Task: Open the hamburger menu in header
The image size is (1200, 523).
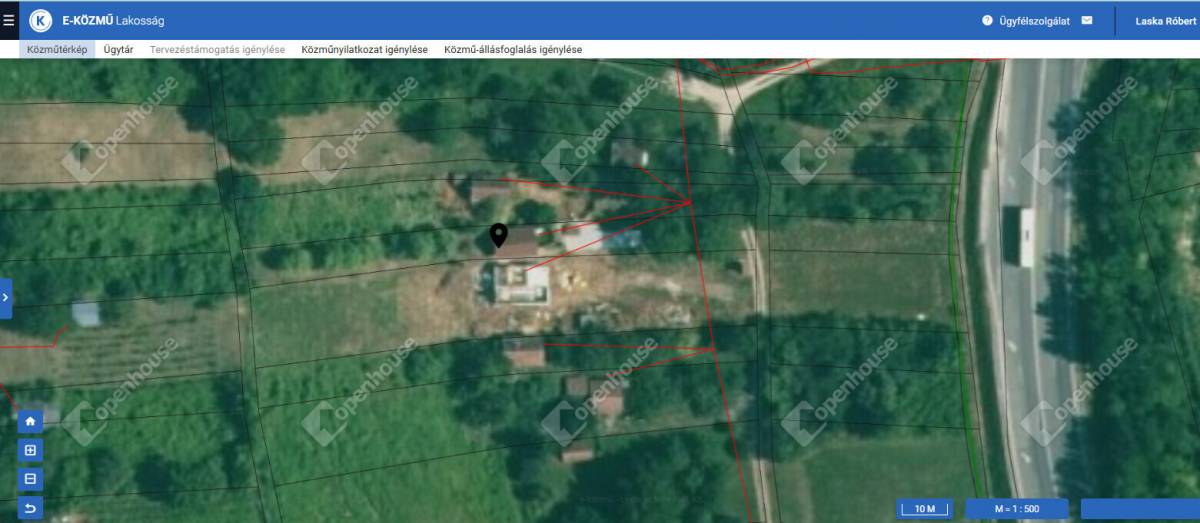Action: [x=9, y=20]
